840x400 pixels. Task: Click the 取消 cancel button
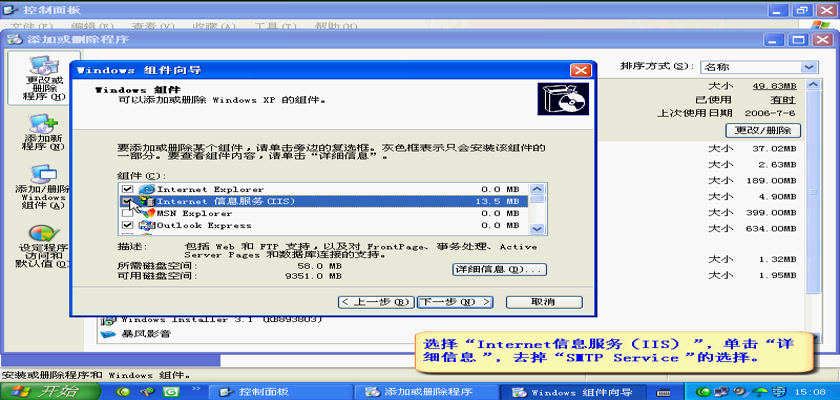[x=544, y=302]
